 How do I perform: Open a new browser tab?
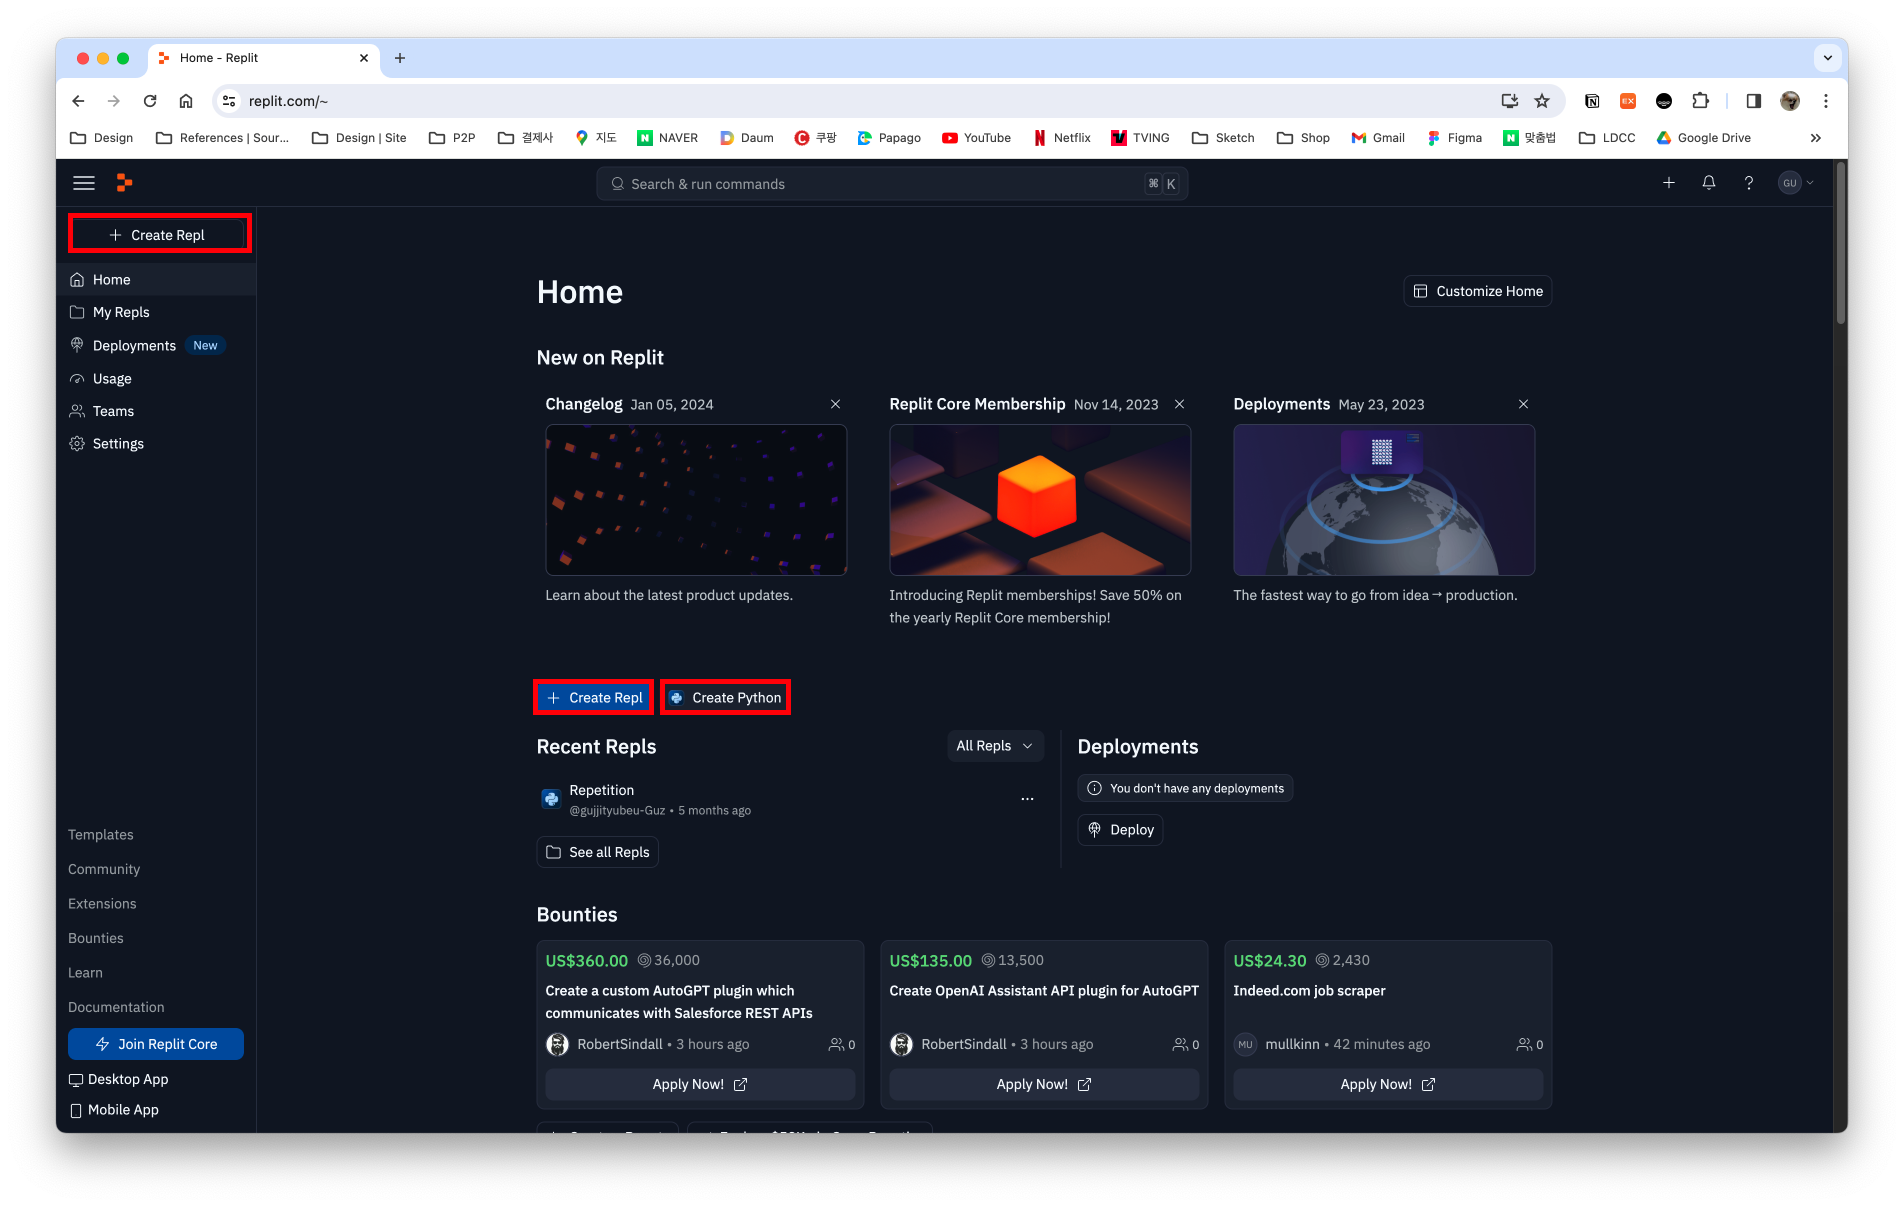pos(400,58)
